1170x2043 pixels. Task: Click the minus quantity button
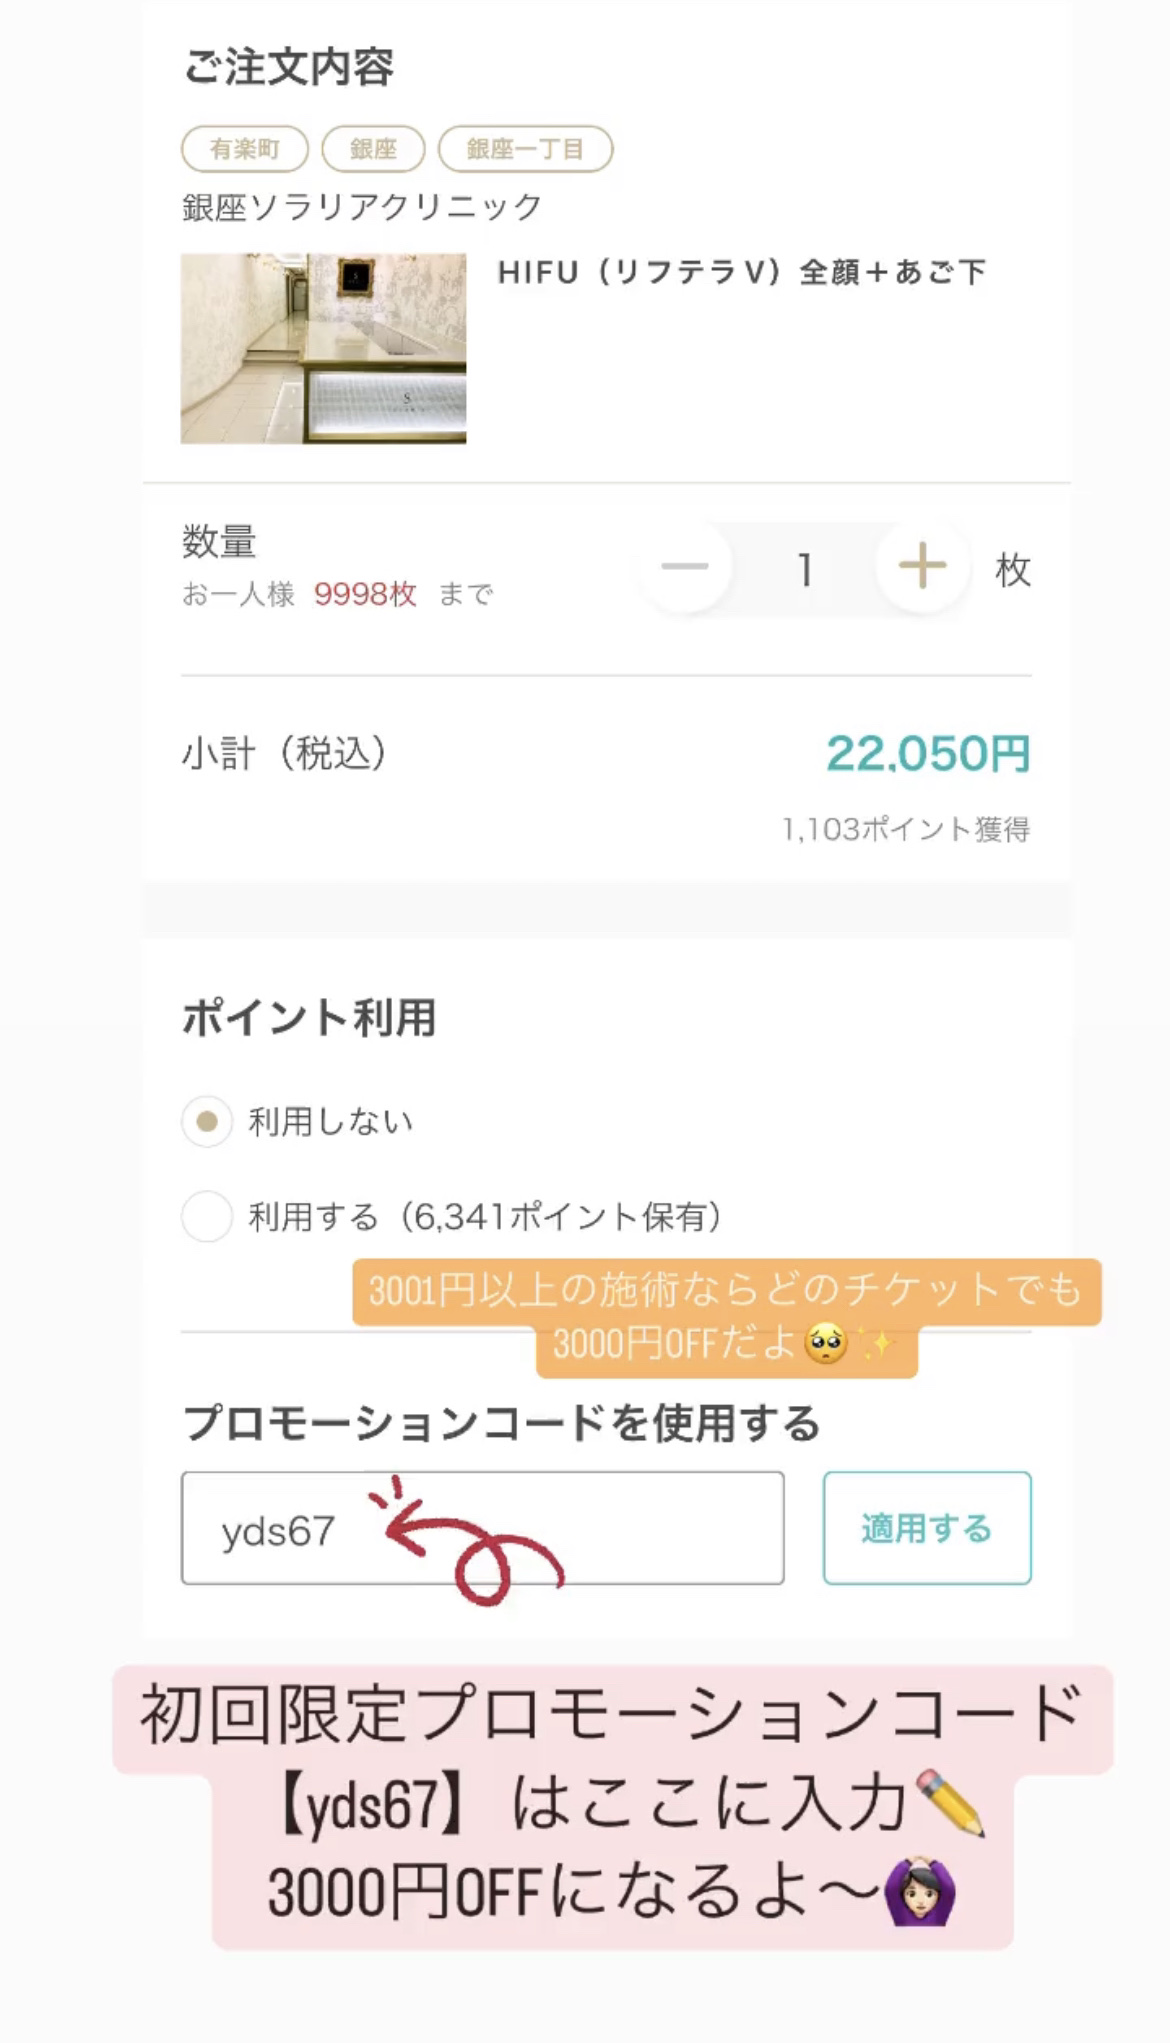pyautogui.click(x=685, y=568)
